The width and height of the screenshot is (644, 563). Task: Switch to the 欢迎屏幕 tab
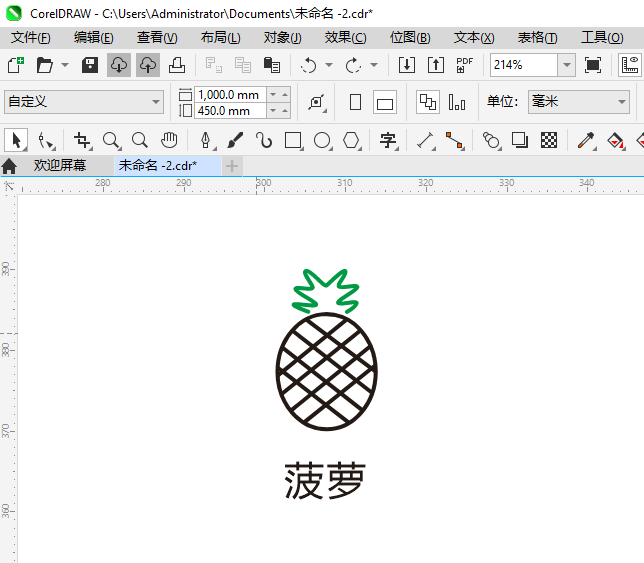pyautogui.click(x=60, y=165)
